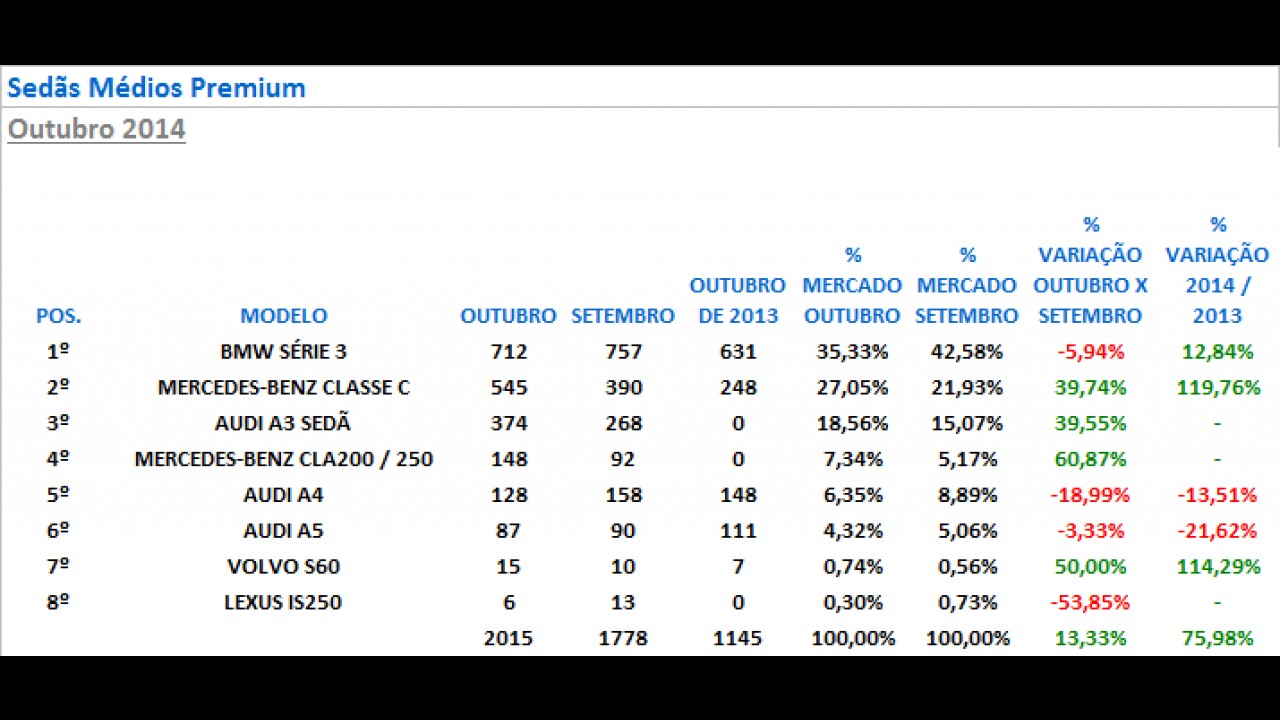This screenshot has height=720, width=1280.
Task: Select the 'SETEMBRO' sales column header
Action: point(623,316)
